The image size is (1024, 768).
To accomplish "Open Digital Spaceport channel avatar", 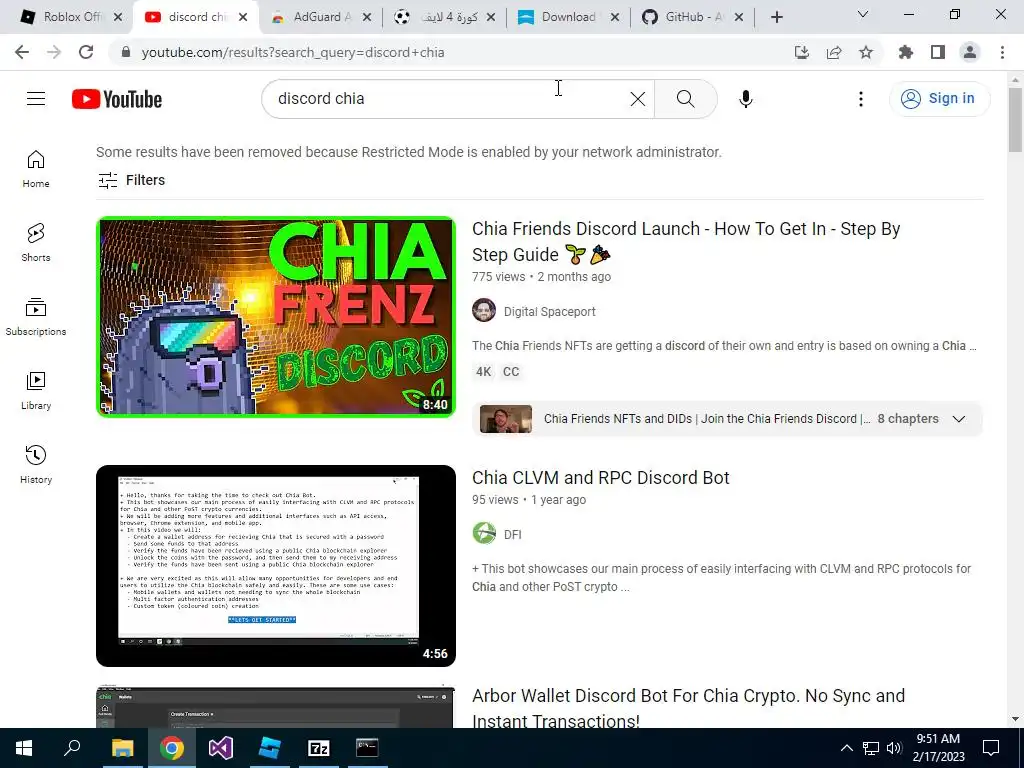I will click(484, 311).
